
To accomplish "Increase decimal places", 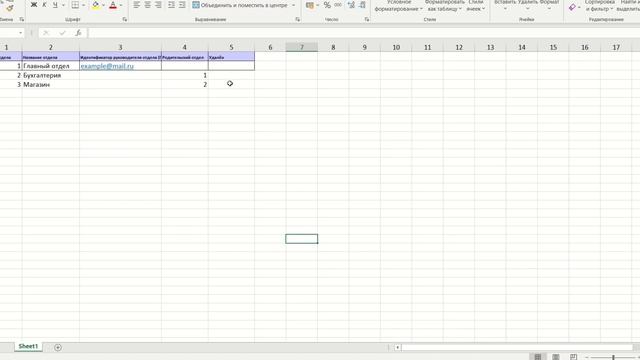I will coord(351,5).
